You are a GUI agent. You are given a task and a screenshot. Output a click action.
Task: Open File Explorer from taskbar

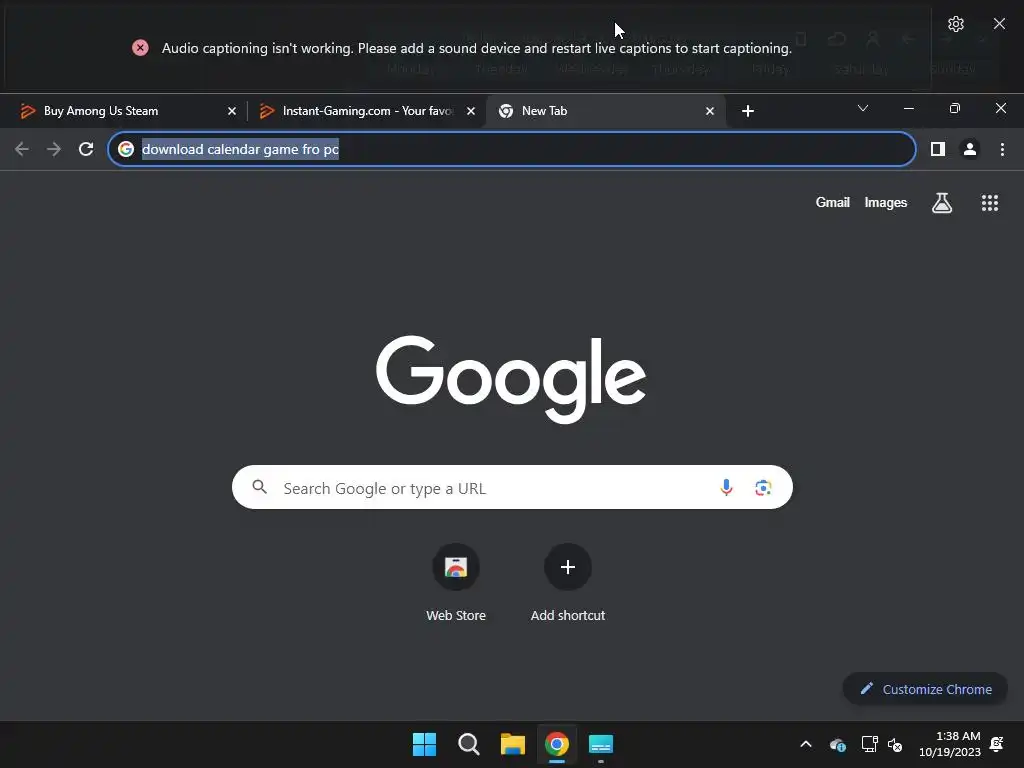(x=513, y=744)
